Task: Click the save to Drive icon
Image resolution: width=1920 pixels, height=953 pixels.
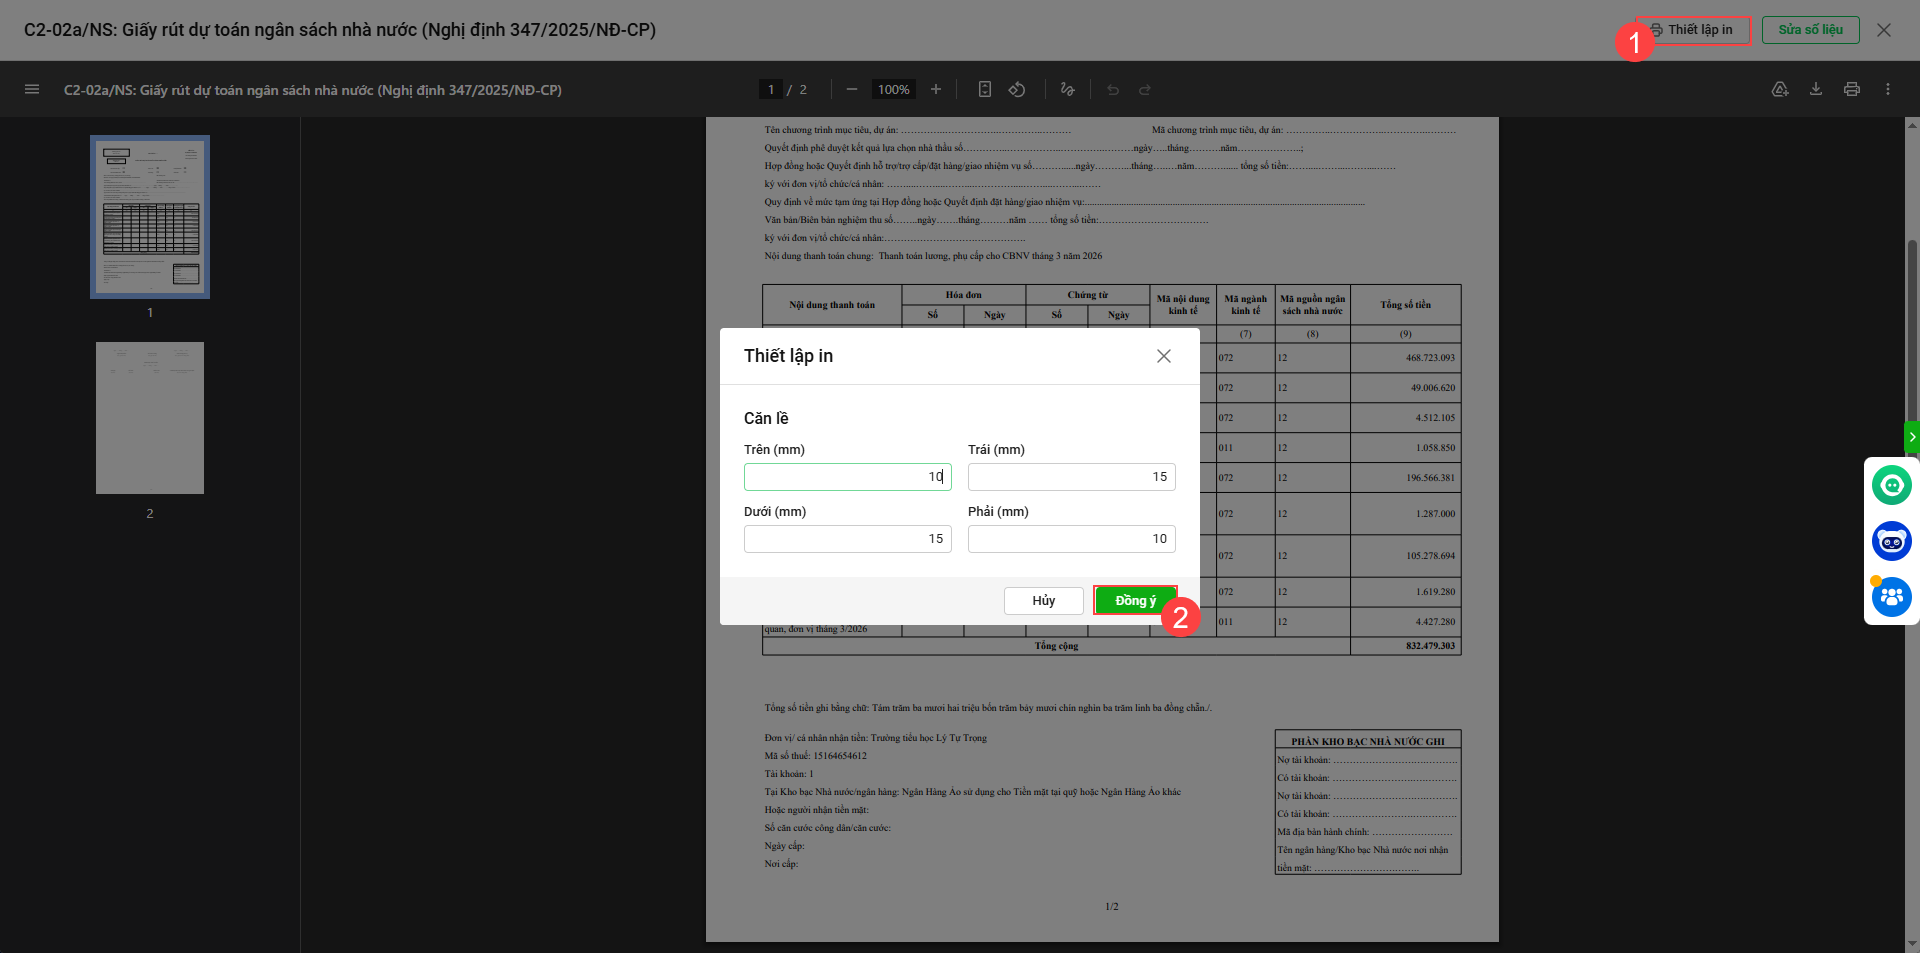Action: pos(1780,90)
